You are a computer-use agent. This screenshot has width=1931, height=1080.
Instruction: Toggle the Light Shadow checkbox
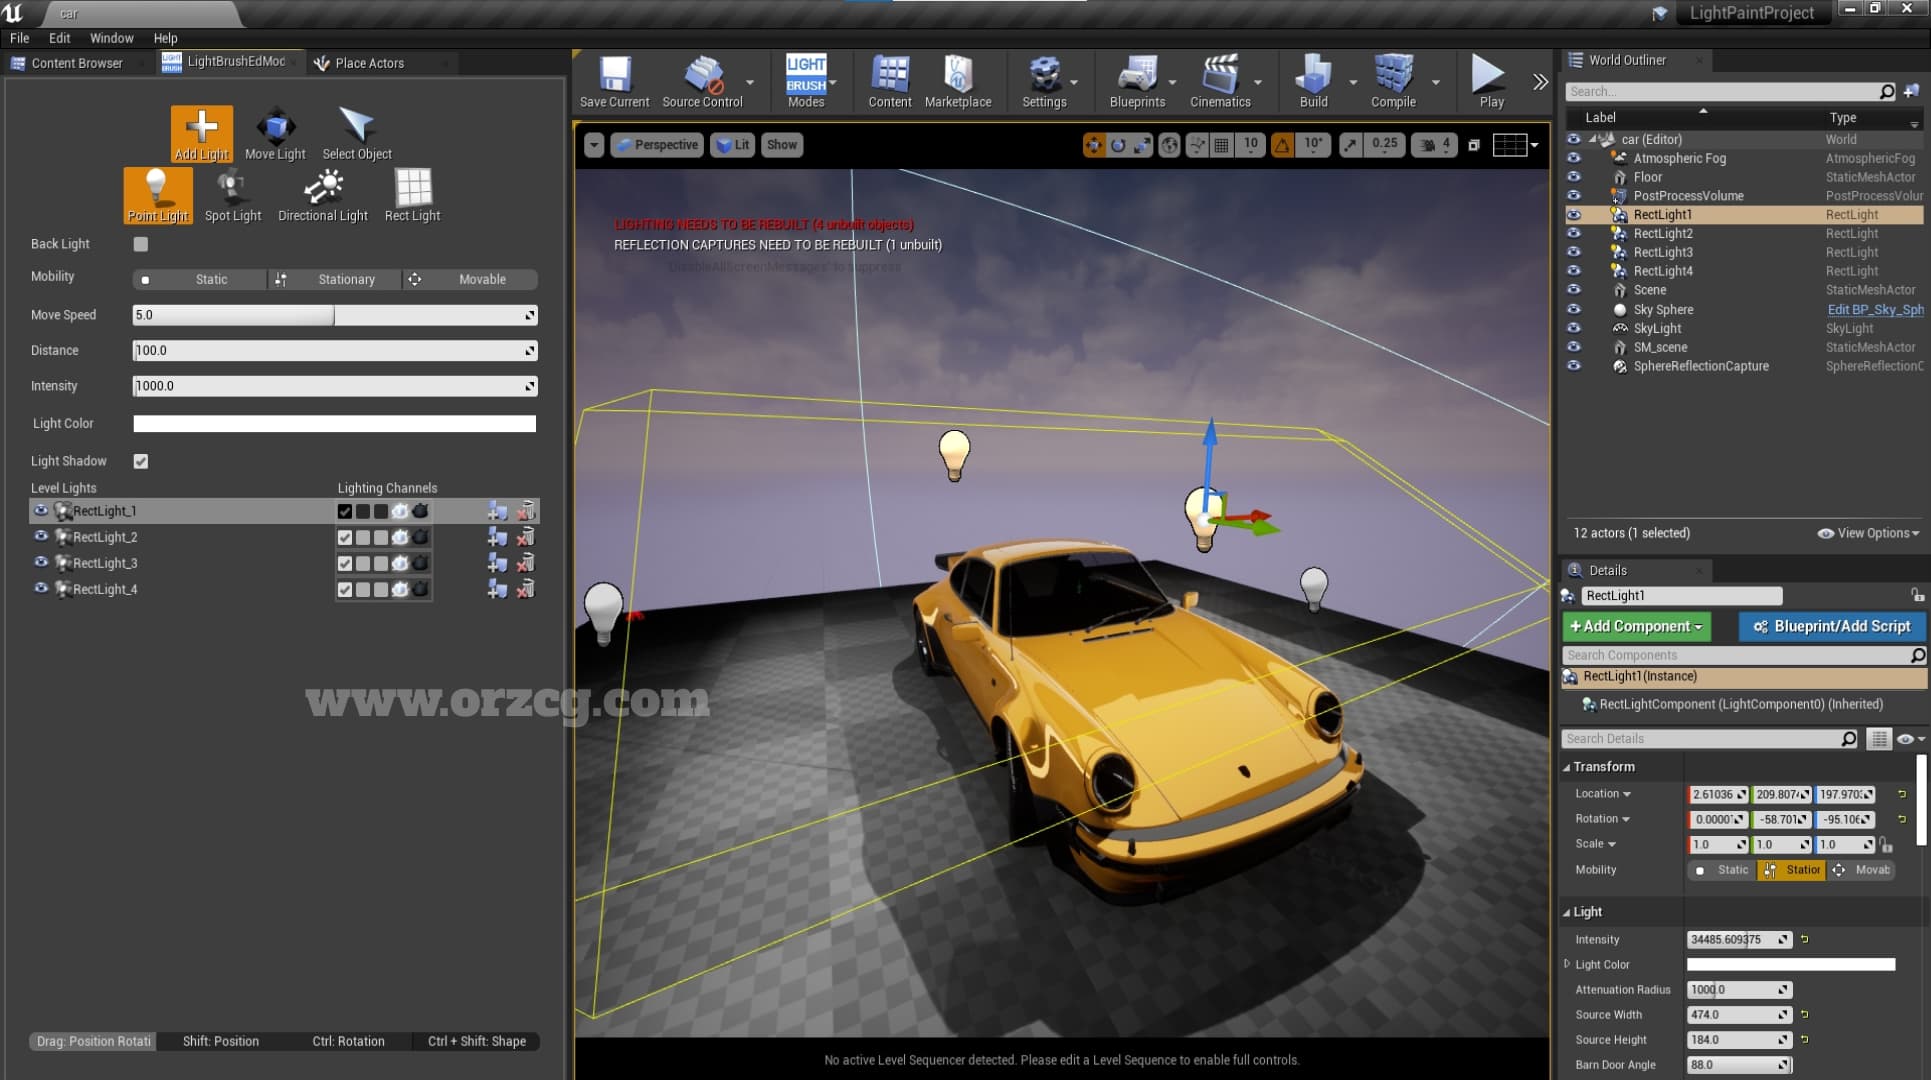tap(141, 461)
